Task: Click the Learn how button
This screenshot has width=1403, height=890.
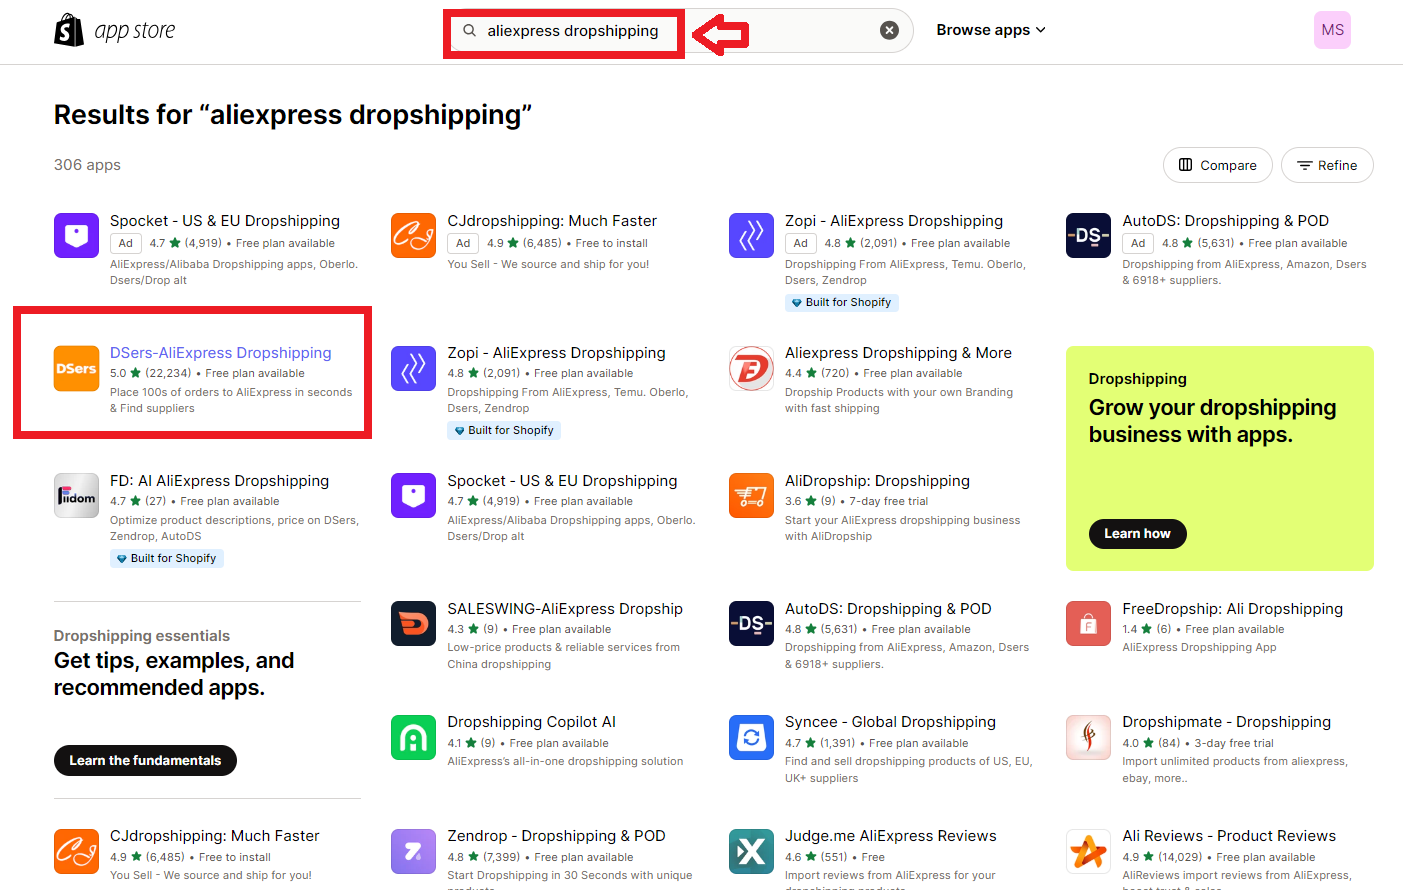Action: coord(1137,534)
